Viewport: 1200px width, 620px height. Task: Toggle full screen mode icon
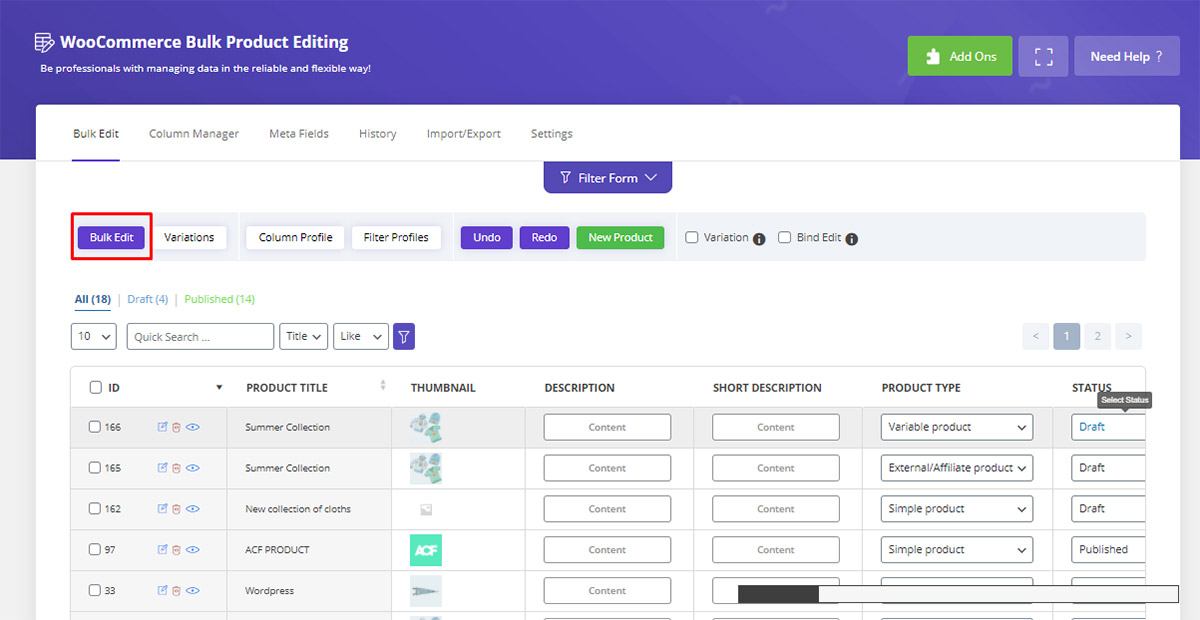tap(1043, 56)
